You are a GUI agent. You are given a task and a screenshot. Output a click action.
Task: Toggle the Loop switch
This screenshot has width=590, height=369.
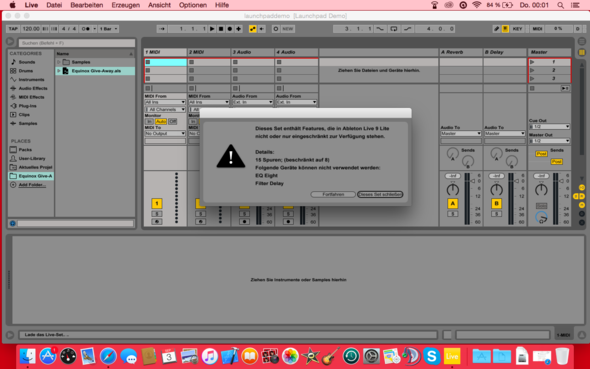394,29
